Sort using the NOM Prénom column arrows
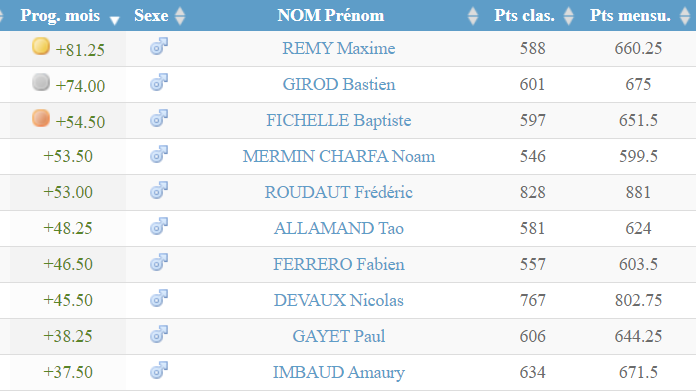 click(473, 16)
